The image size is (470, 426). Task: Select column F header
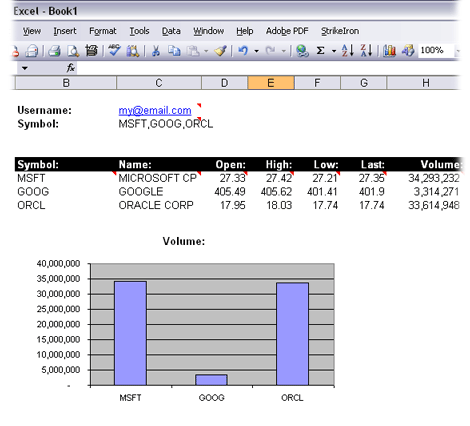(317, 83)
